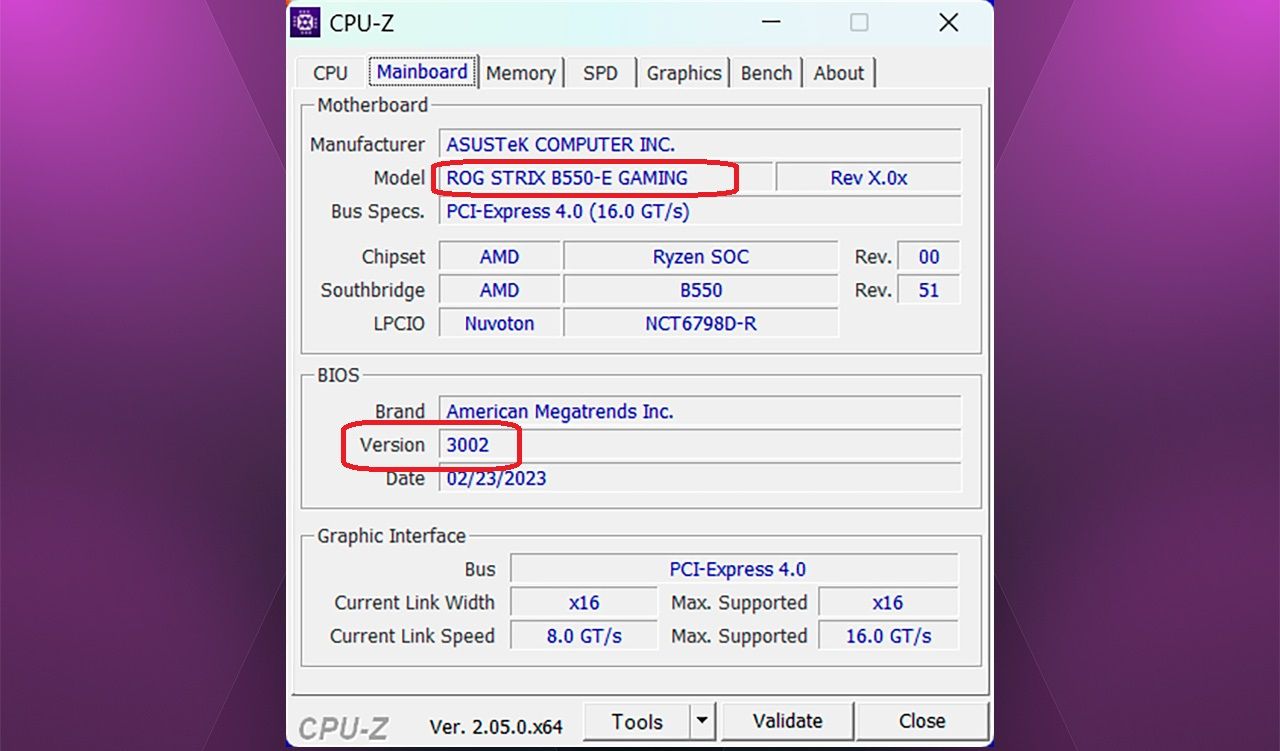Select the BIOS Version value 3002

coord(467,445)
